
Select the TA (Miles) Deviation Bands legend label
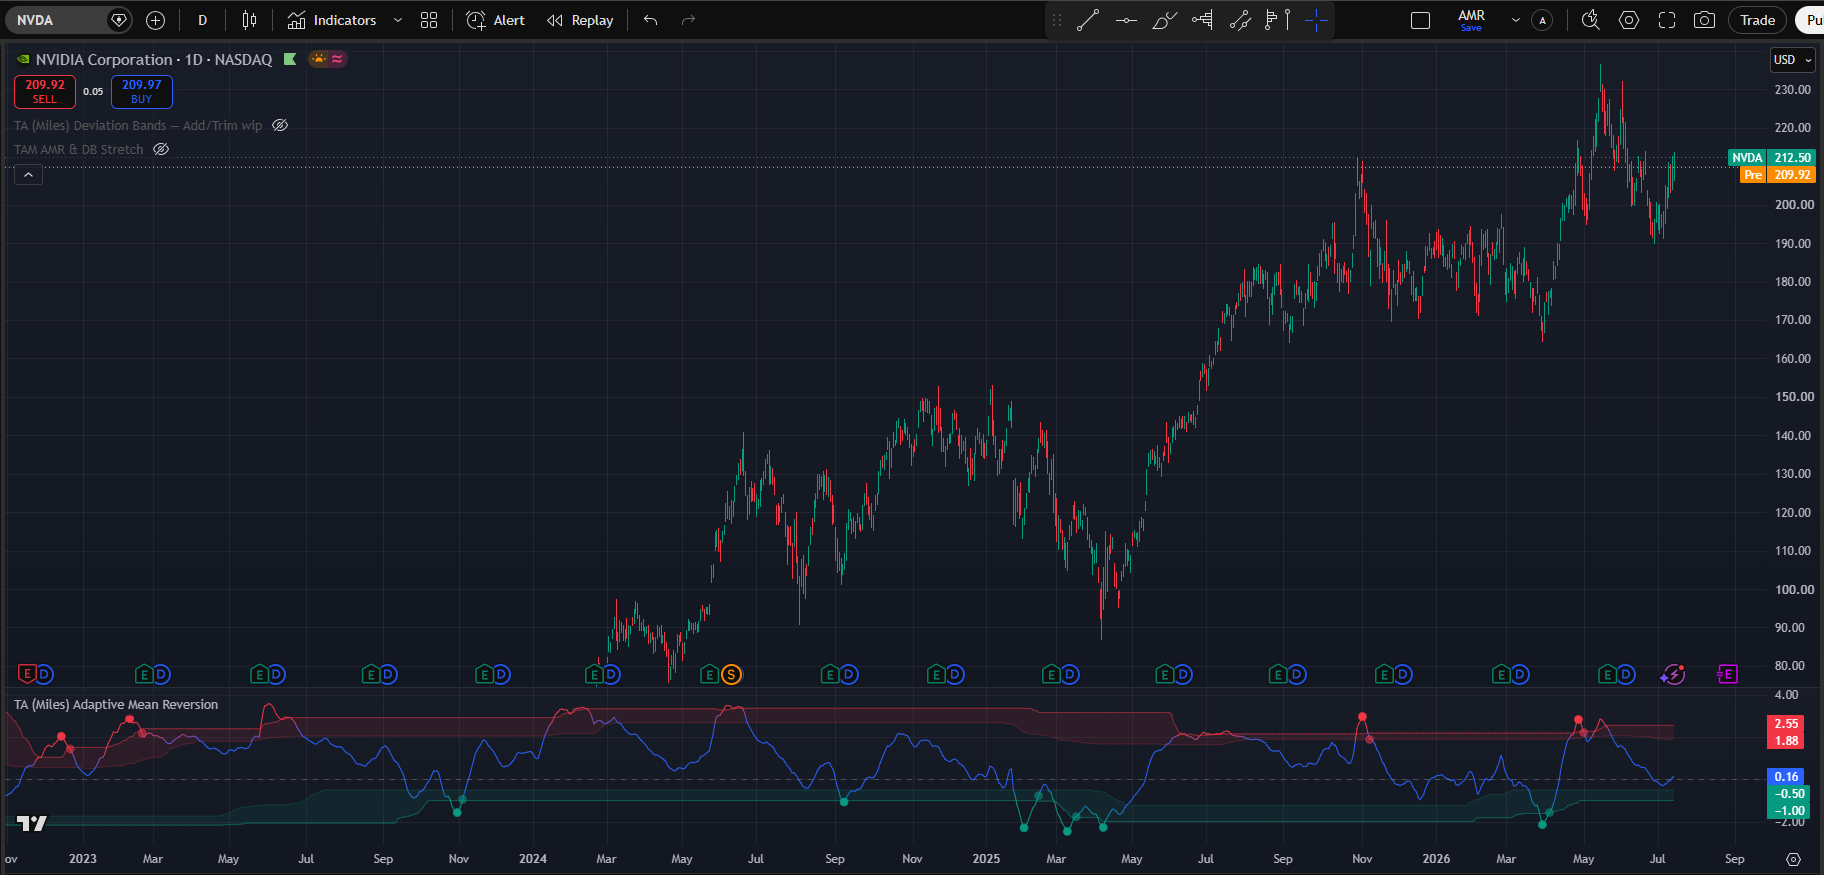138,126
